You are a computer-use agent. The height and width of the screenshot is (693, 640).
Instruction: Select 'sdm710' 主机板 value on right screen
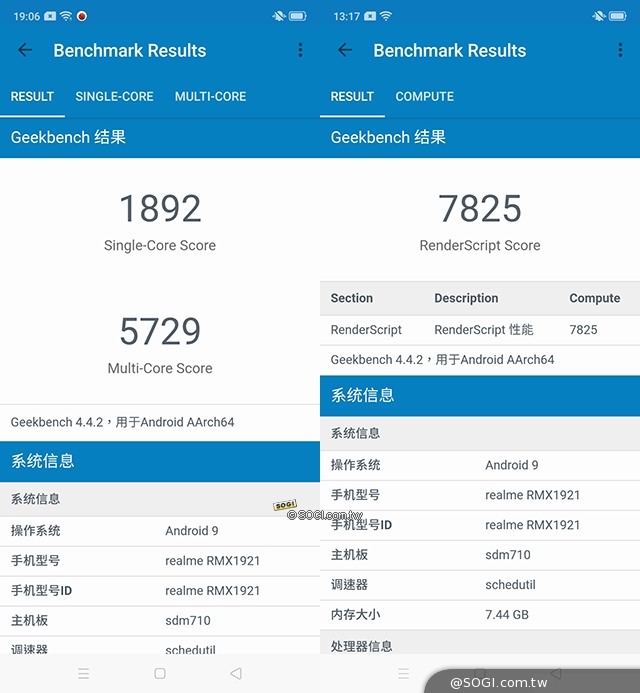coord(508,555)
